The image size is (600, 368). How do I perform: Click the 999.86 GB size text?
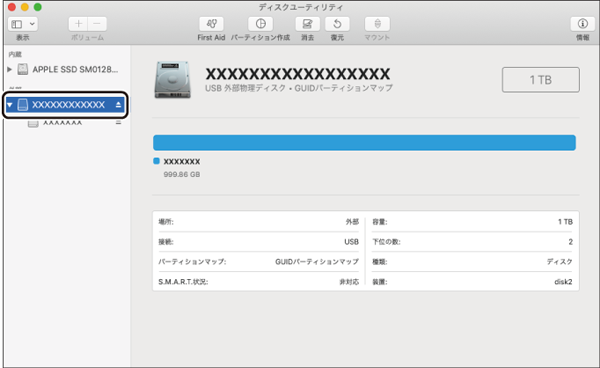tap(182, 174)
